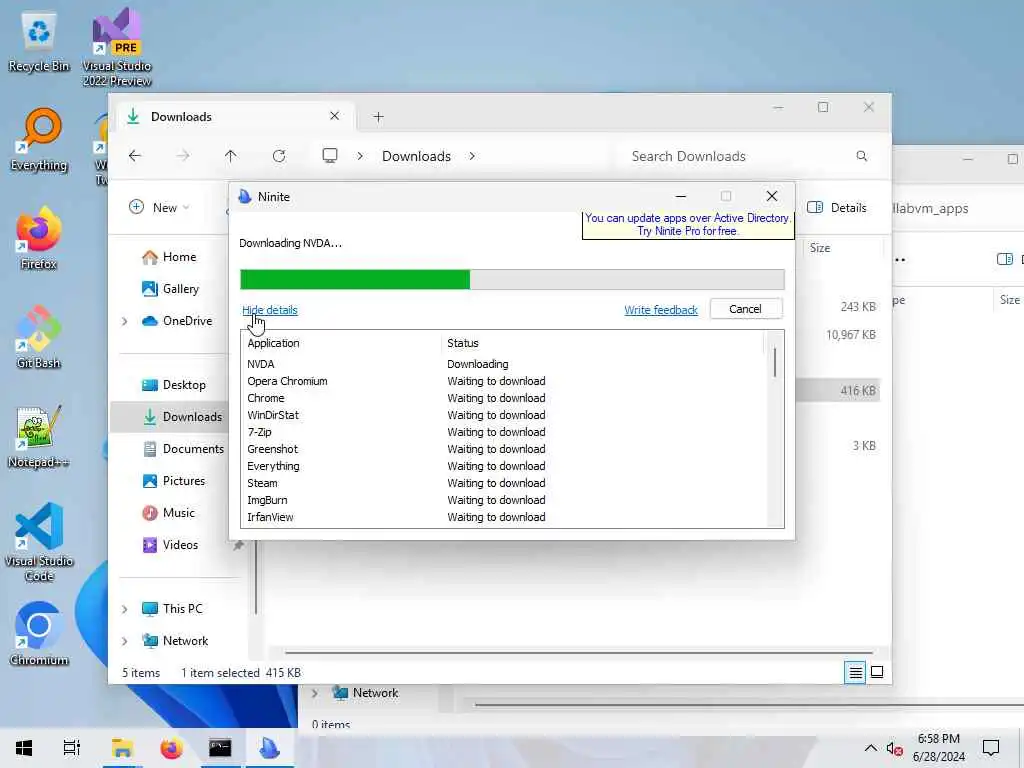Expand the This PC tree node
This screenshot has width=1024, height=768.
pyautogui.click(x=125, y=609)
